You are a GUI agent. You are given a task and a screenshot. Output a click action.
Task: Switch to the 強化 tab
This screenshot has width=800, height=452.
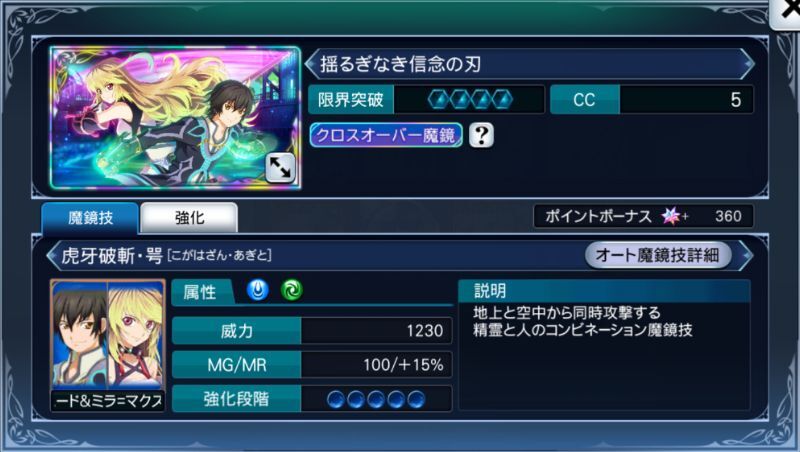189,218
